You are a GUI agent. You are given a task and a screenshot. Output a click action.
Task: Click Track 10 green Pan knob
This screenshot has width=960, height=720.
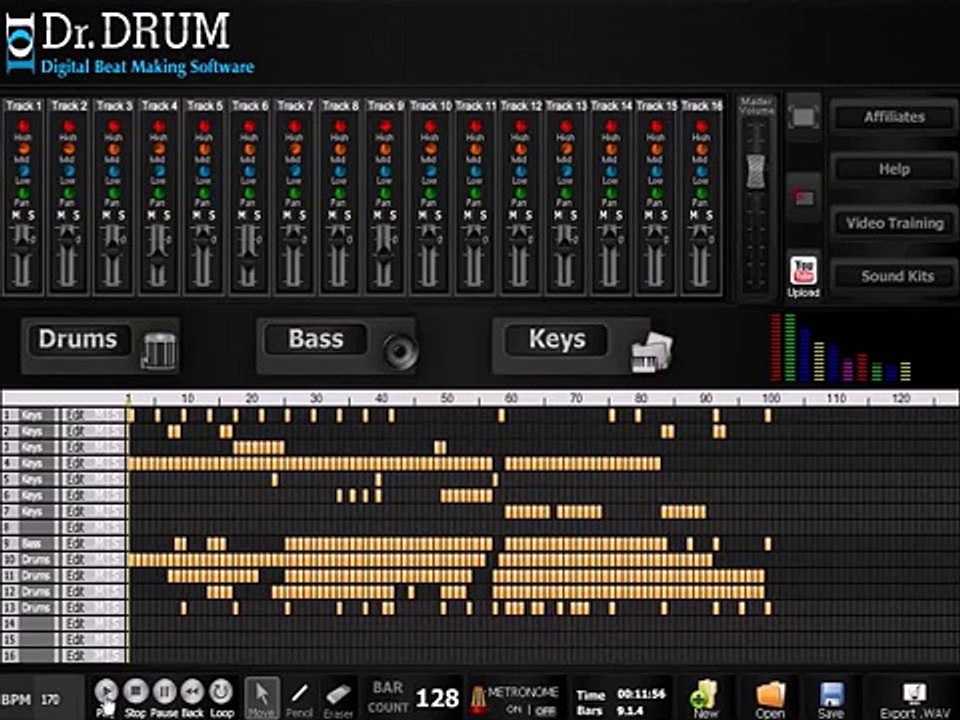tap(430, 192)
